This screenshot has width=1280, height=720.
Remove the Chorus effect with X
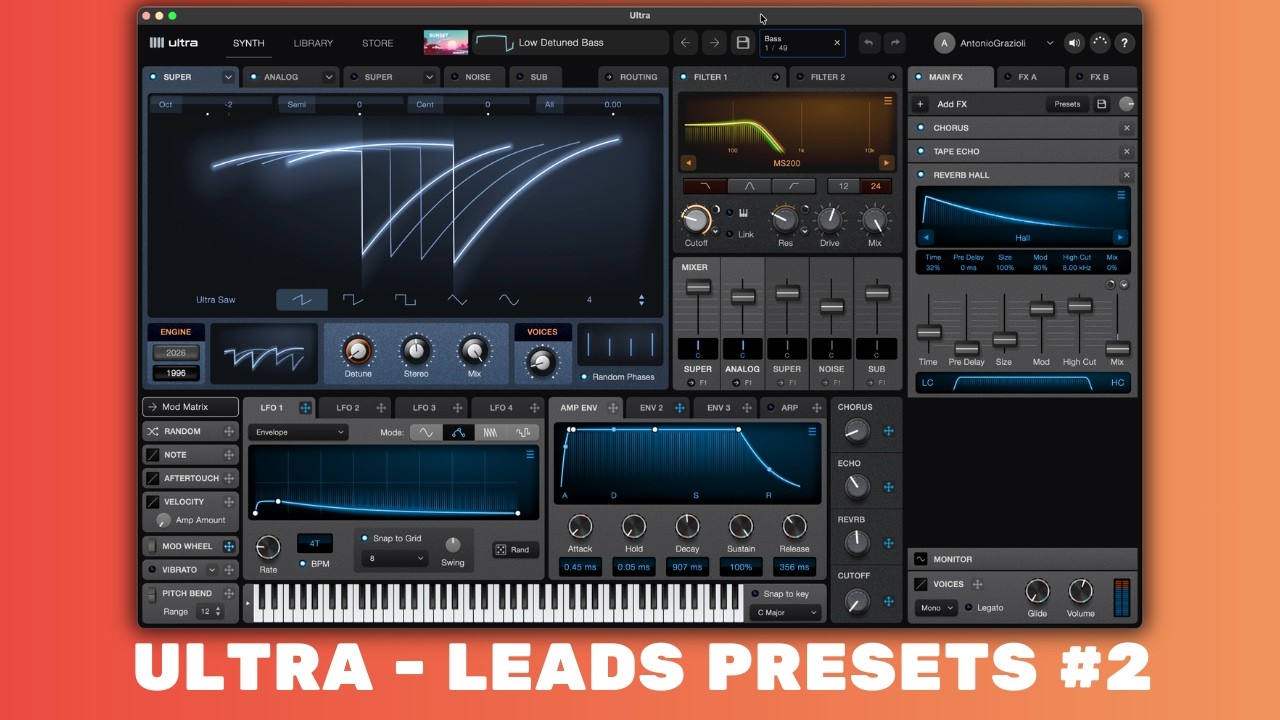[x=1126, y=128]
